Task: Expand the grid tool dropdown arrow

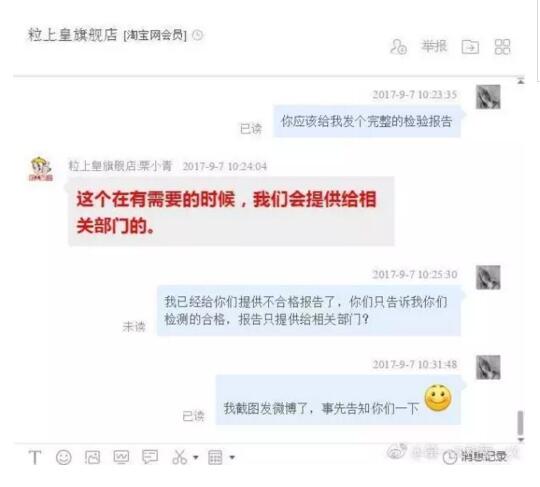Action: click(232, 457)
